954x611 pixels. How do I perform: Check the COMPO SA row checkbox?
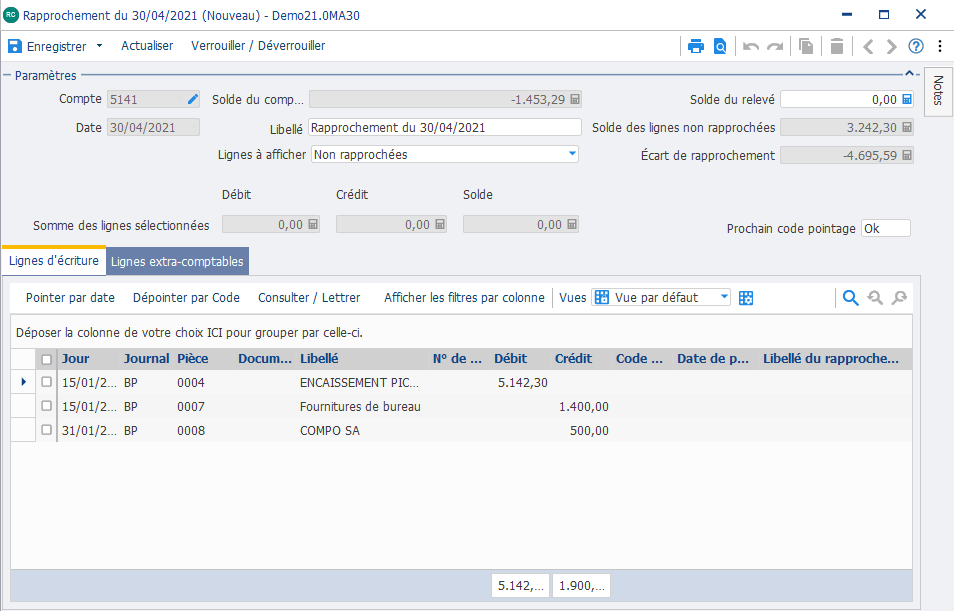click(46, 430)
